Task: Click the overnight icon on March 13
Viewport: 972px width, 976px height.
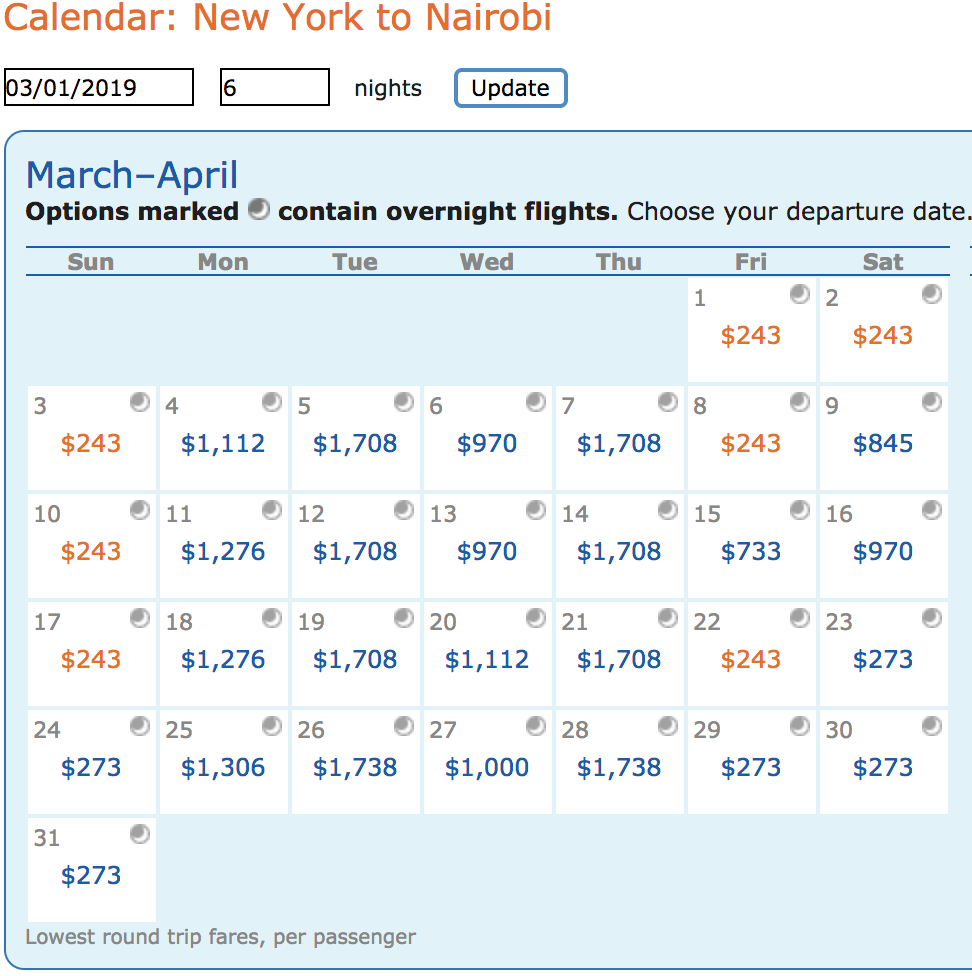Action: click(536, 510)
